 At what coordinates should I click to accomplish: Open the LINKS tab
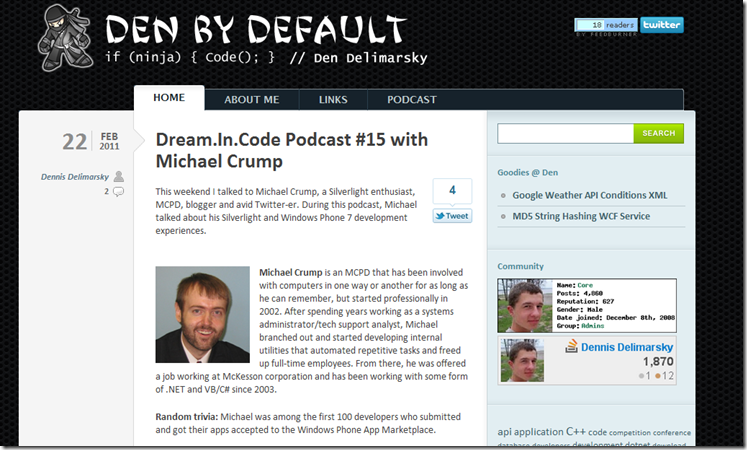coord(333,100)
